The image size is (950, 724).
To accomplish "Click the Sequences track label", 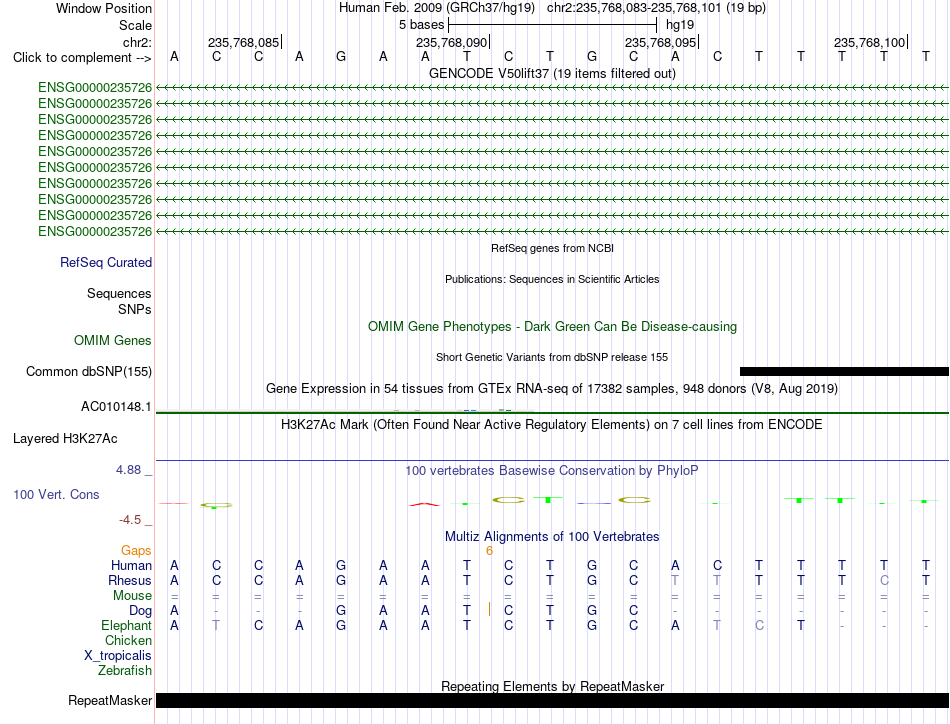I will point(119,293).
